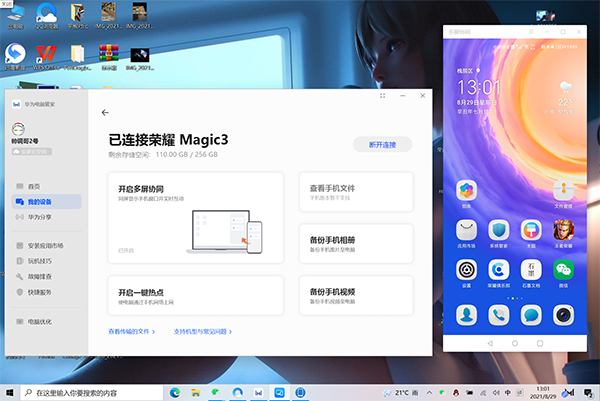Open WeChat on the phone screen
The height and width of the screenshot is (401, 600).
pyautogui.click(x=564, y=269)
